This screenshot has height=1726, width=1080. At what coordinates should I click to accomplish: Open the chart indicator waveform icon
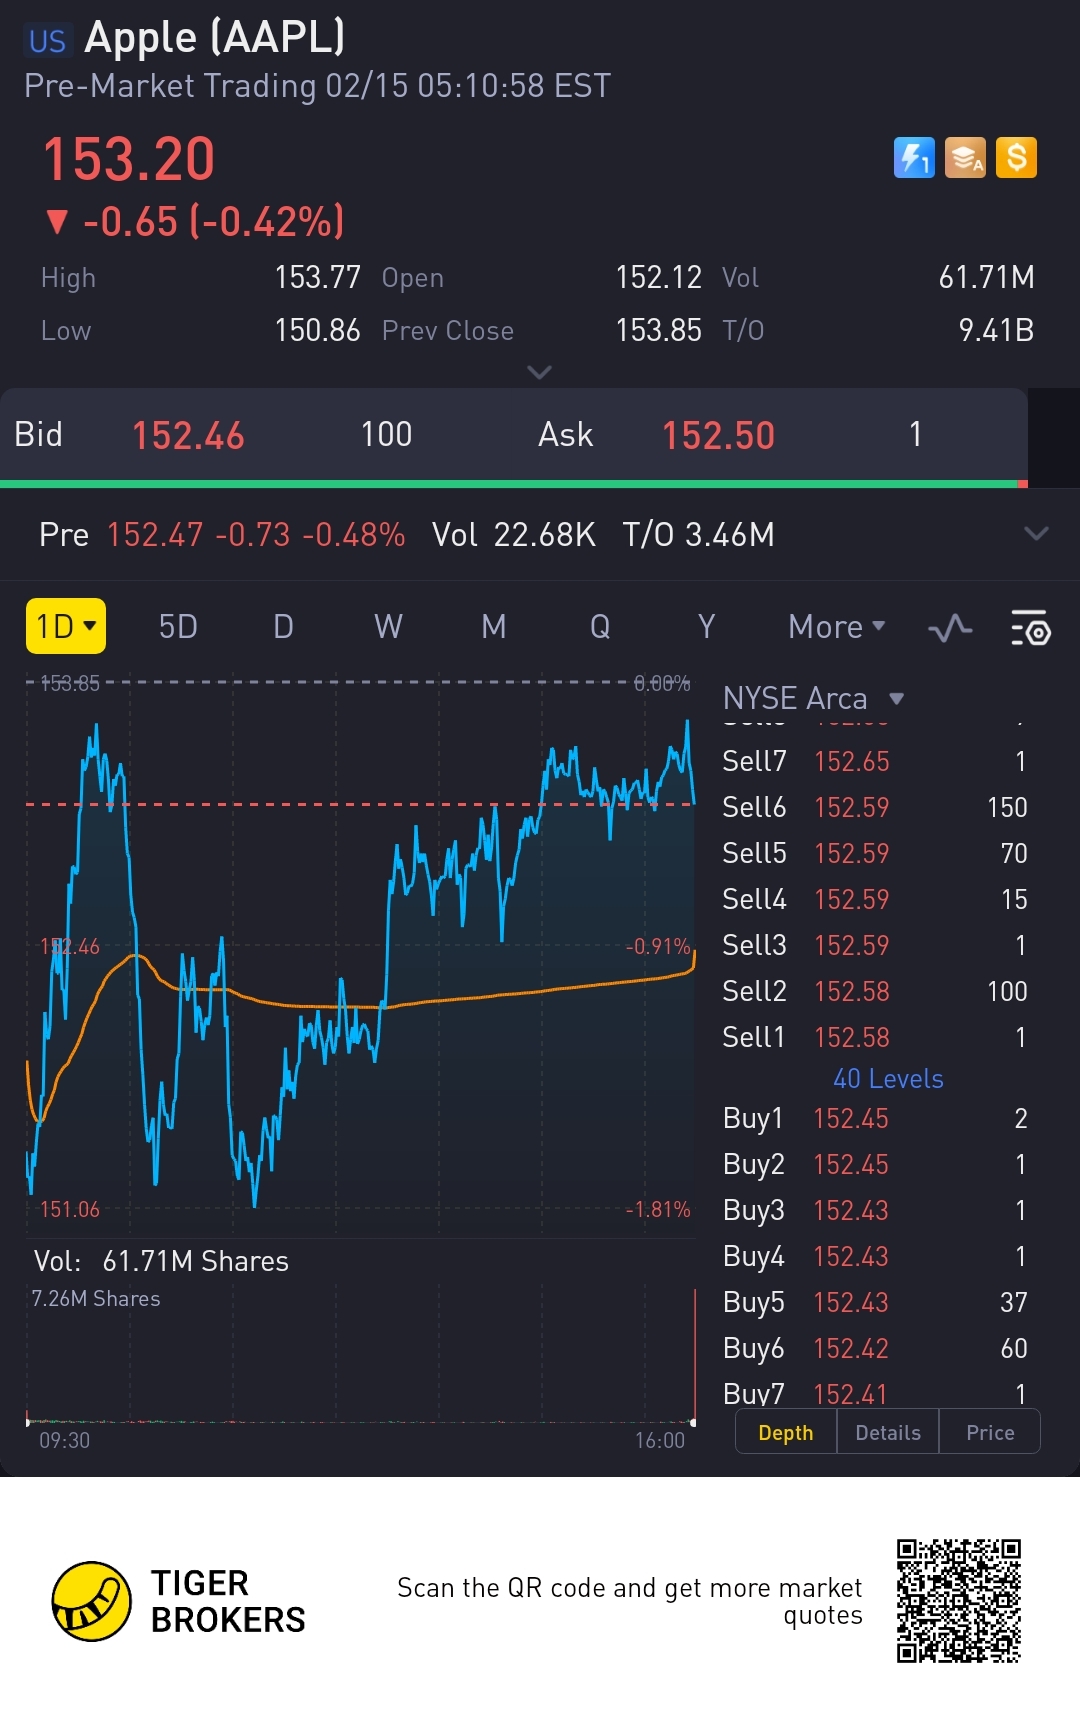click(x=950, y=628)
